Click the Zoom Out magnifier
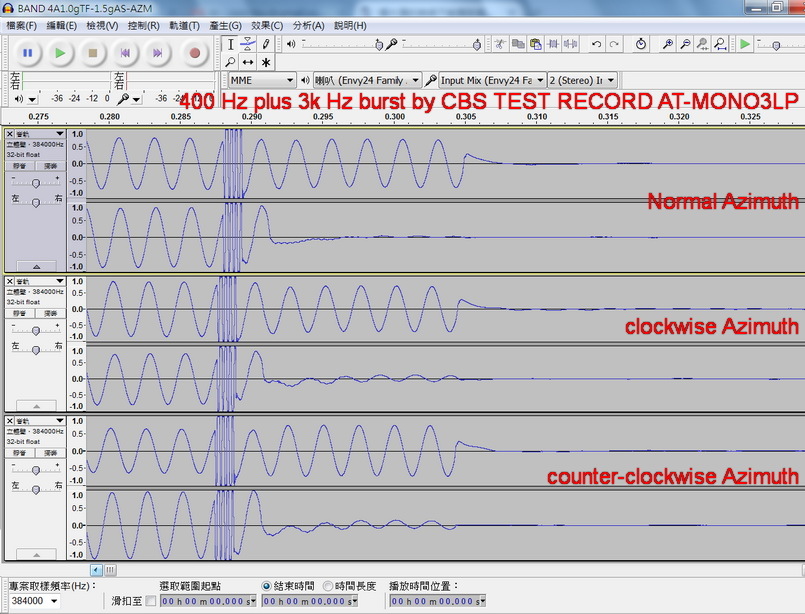This screenshot has width=805, height=614. tap(685, 45)
